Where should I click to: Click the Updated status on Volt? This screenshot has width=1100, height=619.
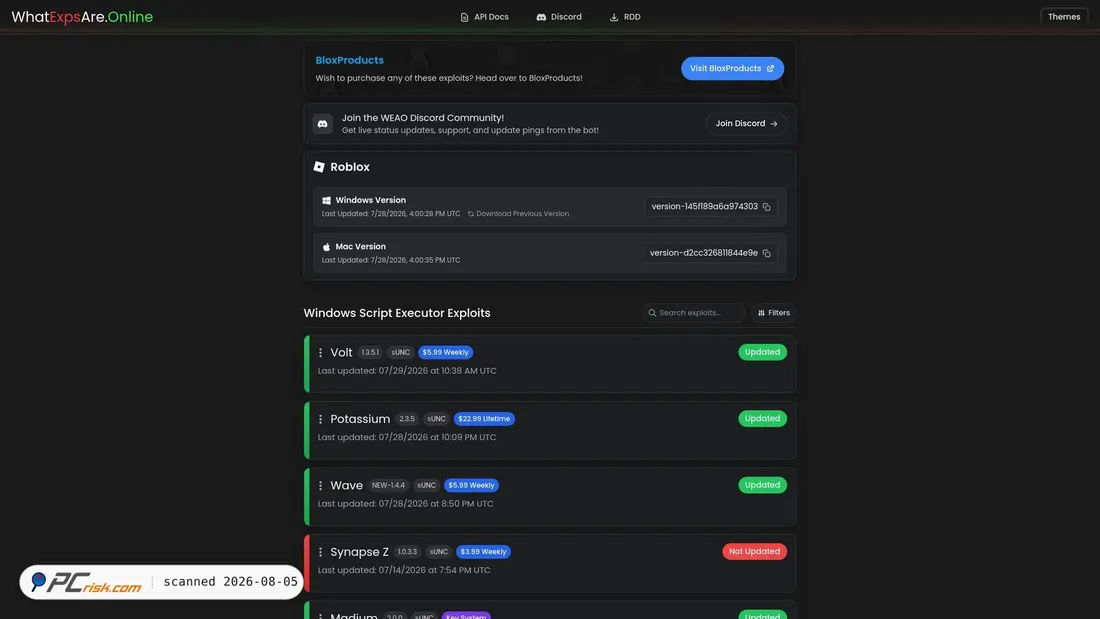coord(763,352)
